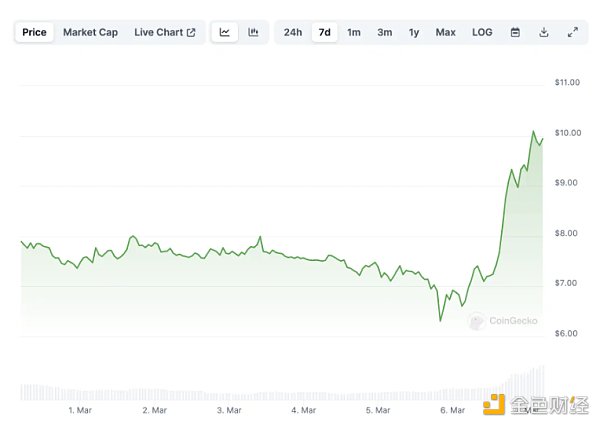Viewport: 600px width, 426px height.
Task: Select the 7d time range
Action: pos(324,32)
